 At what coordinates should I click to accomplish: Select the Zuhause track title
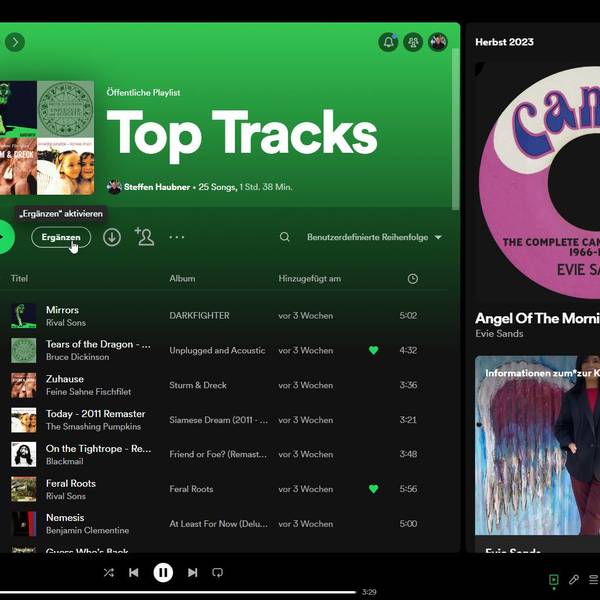pyautogui.click(x=65, y=379)
